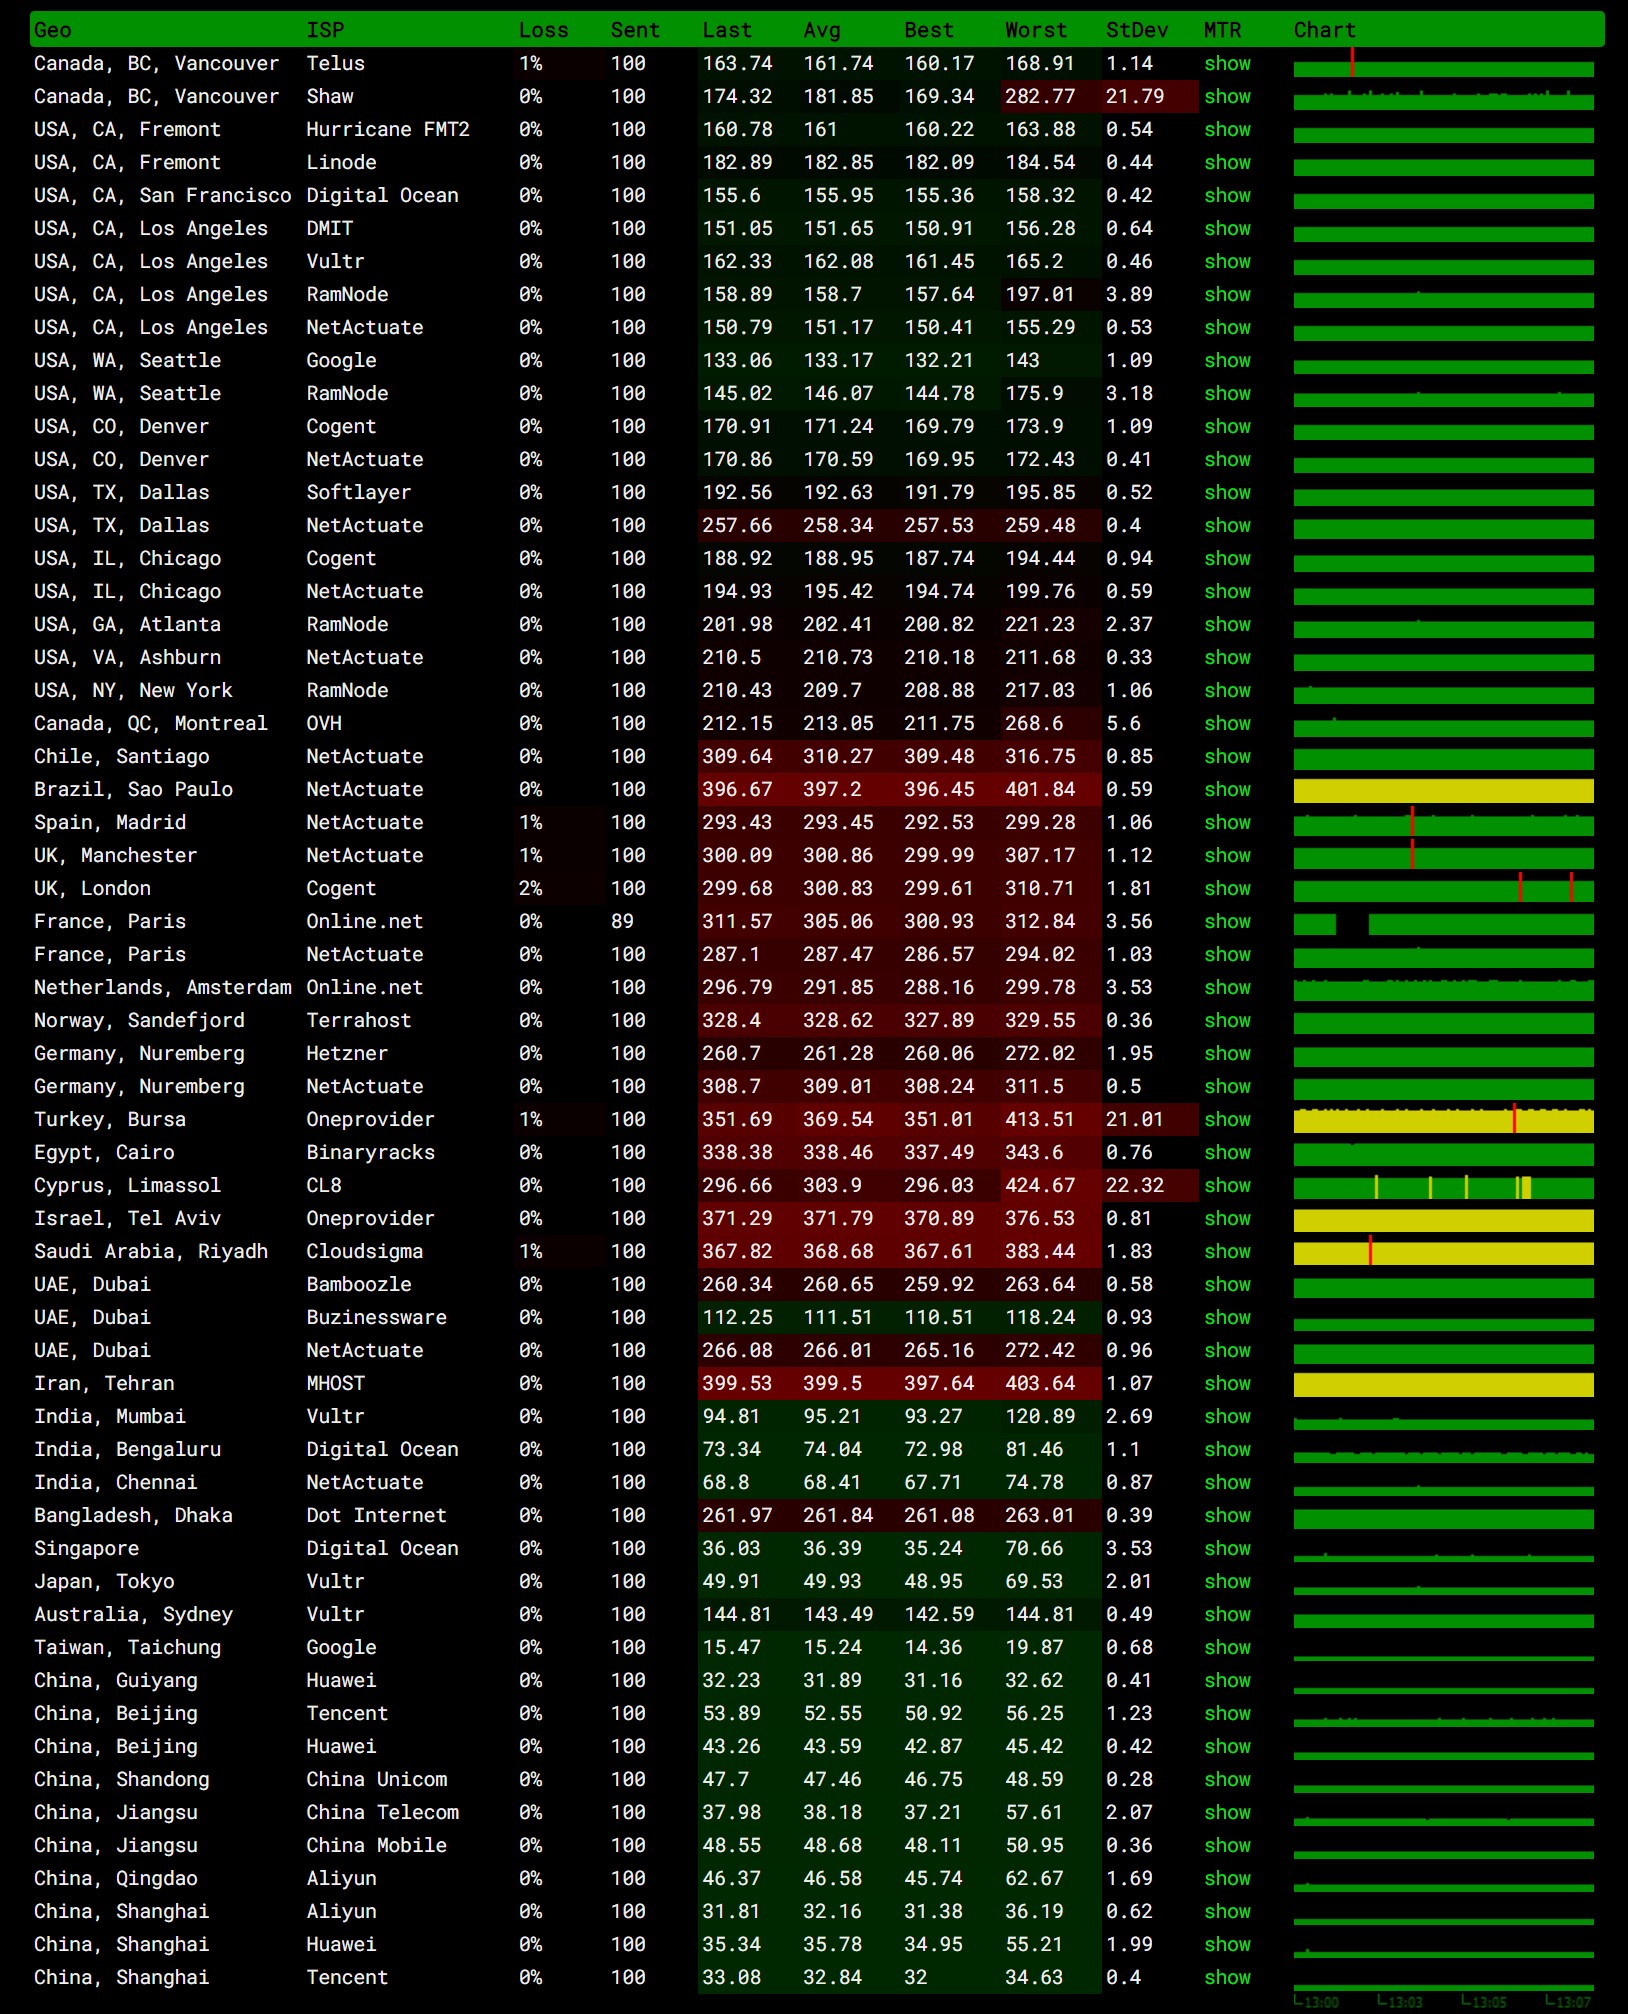
Task: Select 'Bamboozle' ISP text
Action: coord(358,1284)
